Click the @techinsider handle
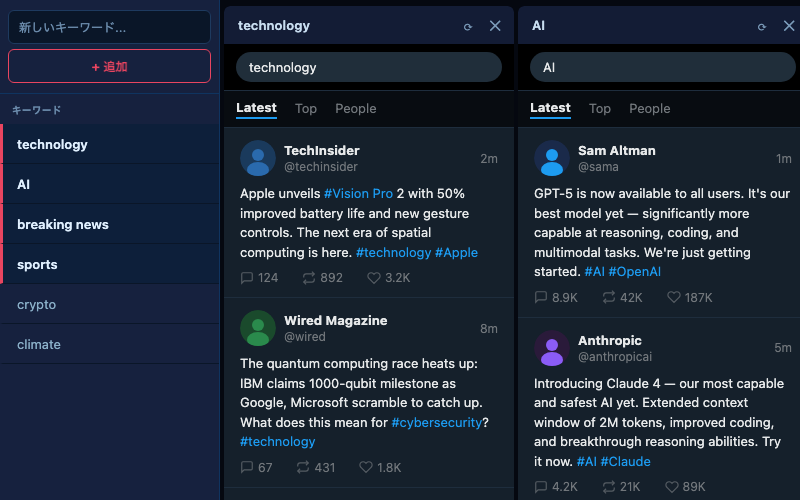Image resolution: width=800 pixels, height=500 pixels. click(x=320, y=167)
